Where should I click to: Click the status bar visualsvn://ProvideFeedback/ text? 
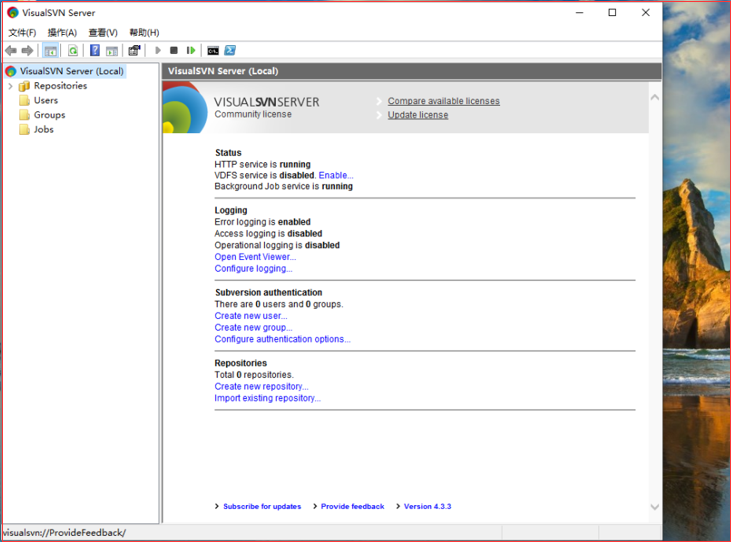[64, 533]
